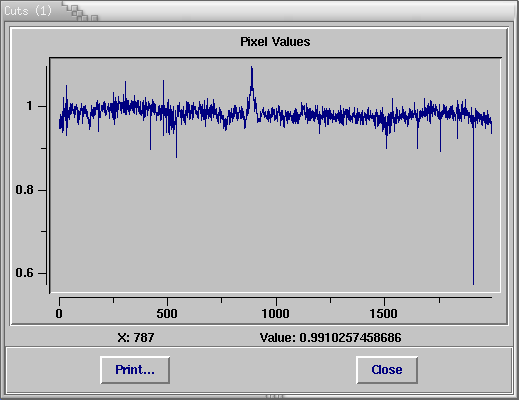Click the checkered grip icon in title bar
The image size is (519, 400).
[81, 13]
